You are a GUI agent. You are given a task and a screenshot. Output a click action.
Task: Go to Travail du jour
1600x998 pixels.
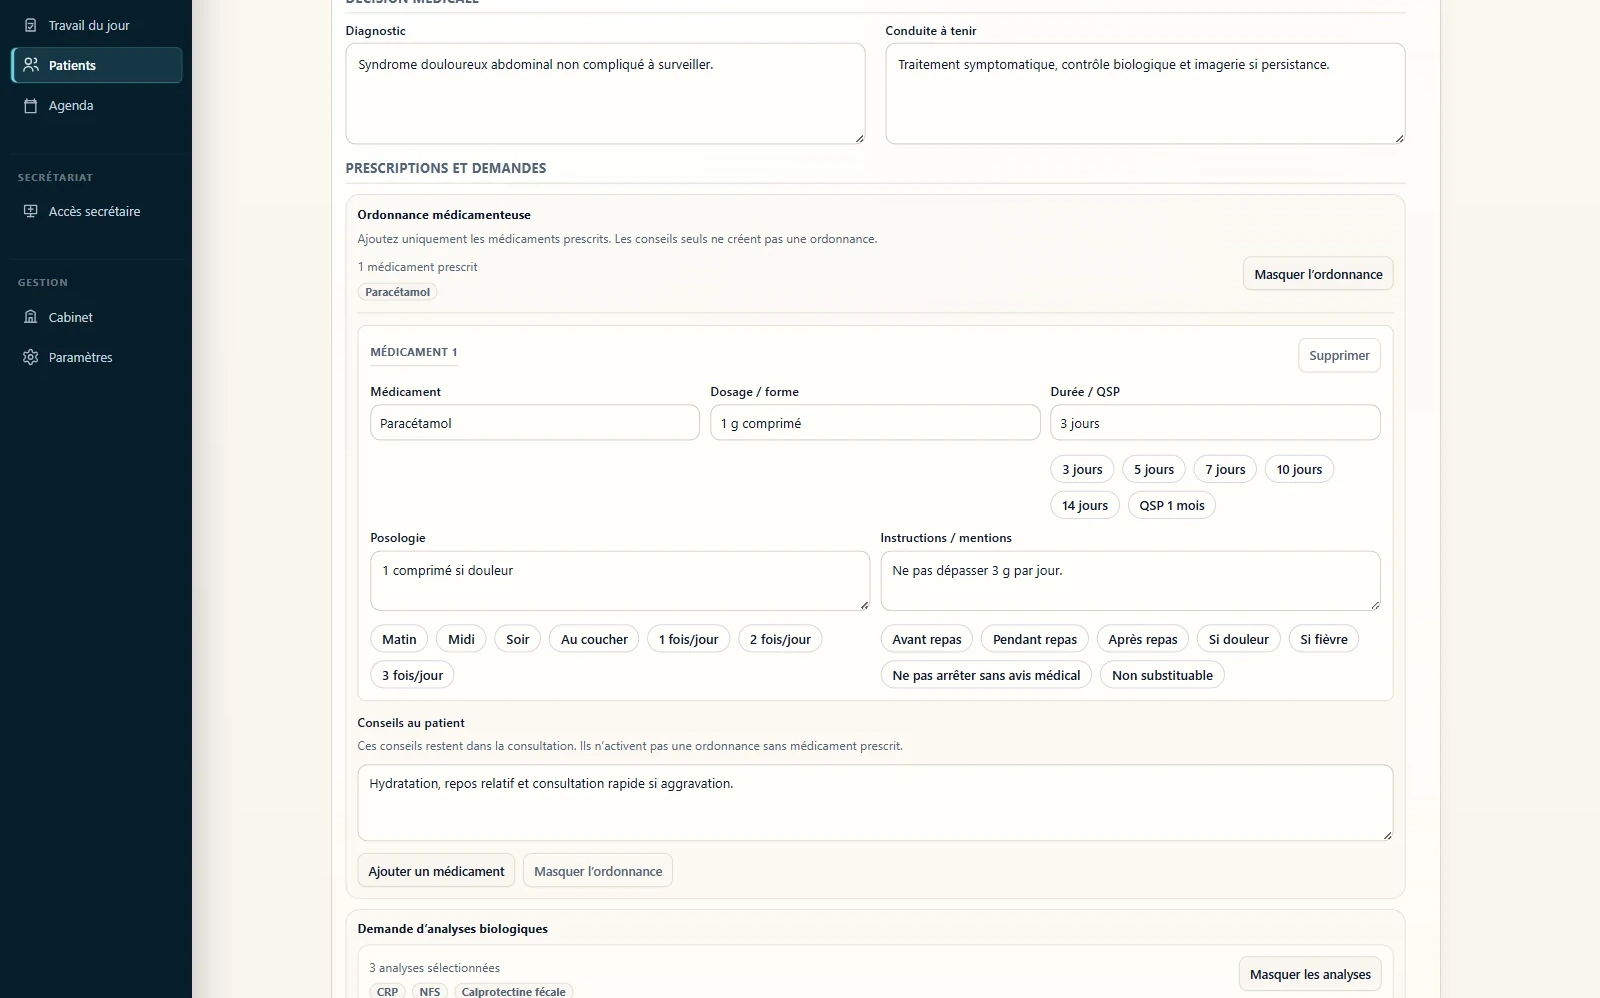coord(97,25)
